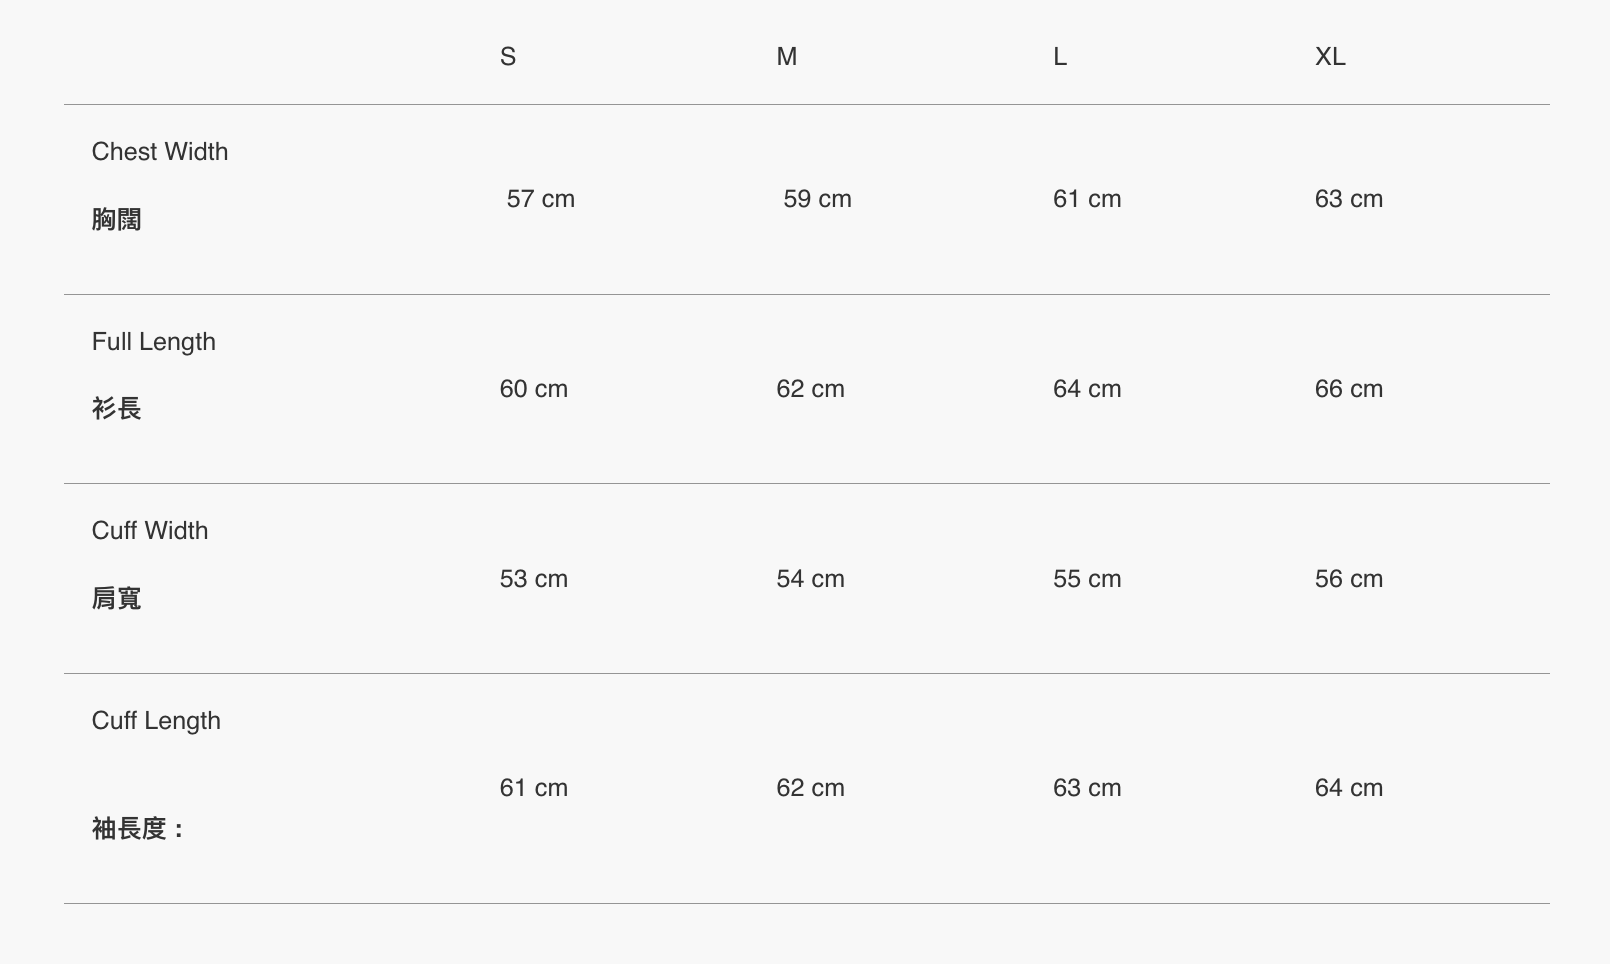Click the 63 cm chest width value

pyautogui.click(x=1349, y=199)
